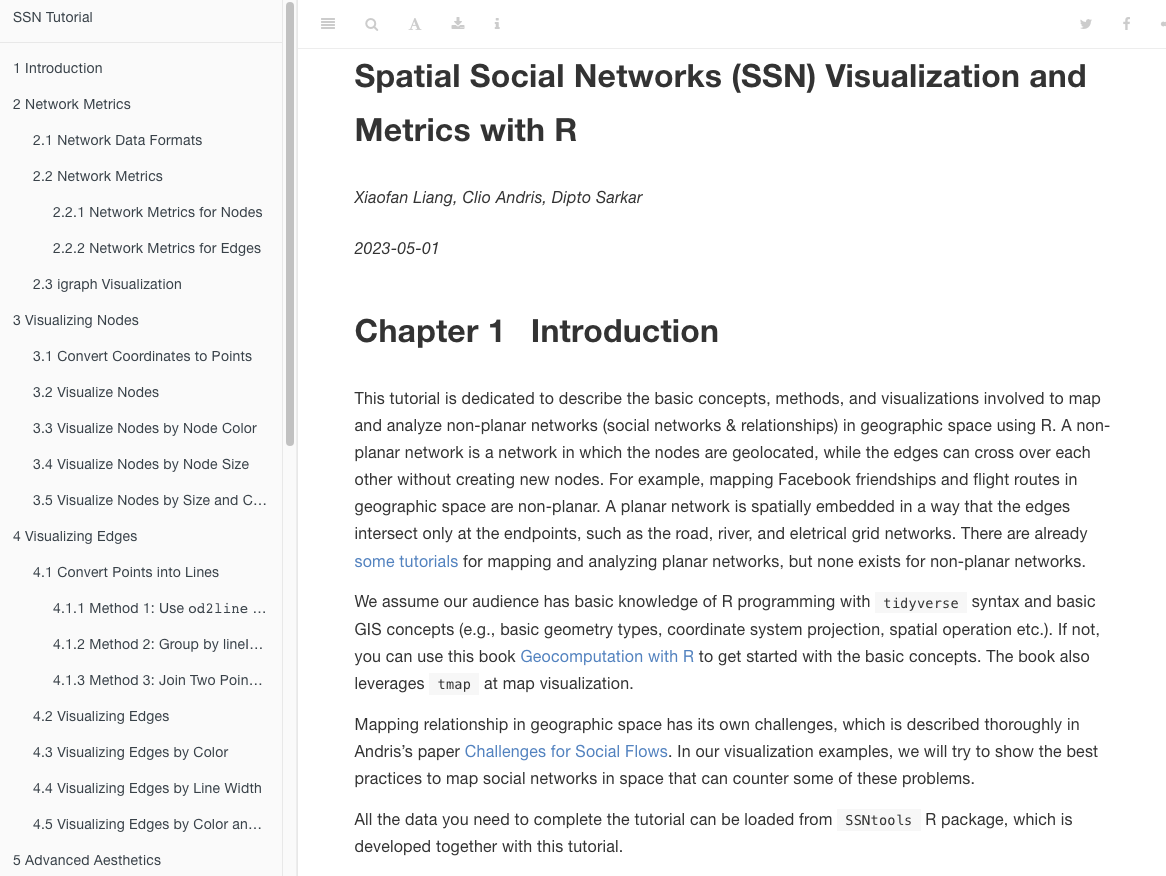Toggle the sidebar with the hamburger icon
This screenshot has height=876, width=1166.
327,23
